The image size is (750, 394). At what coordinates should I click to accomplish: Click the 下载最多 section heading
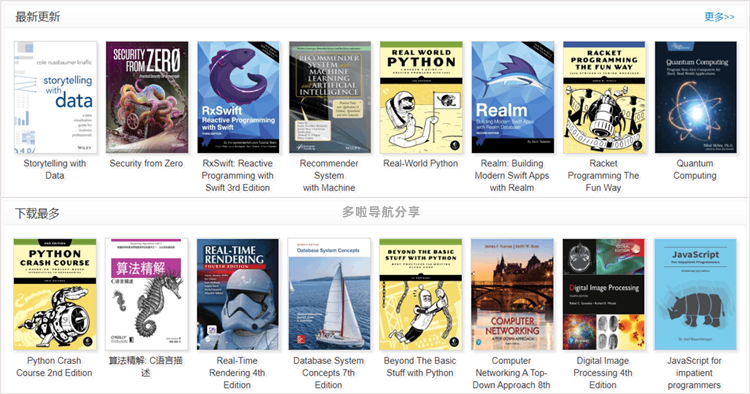coord(37,213)
